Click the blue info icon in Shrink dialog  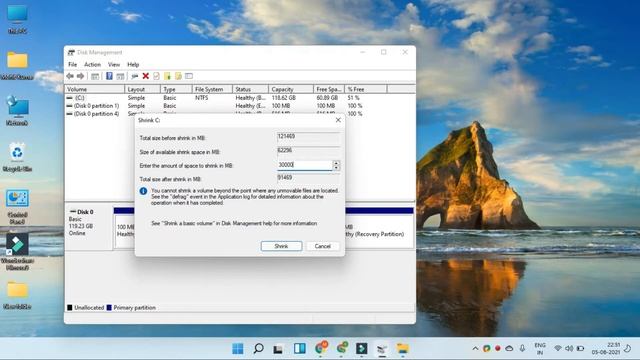pyautogui.click(x=143, y=191)
